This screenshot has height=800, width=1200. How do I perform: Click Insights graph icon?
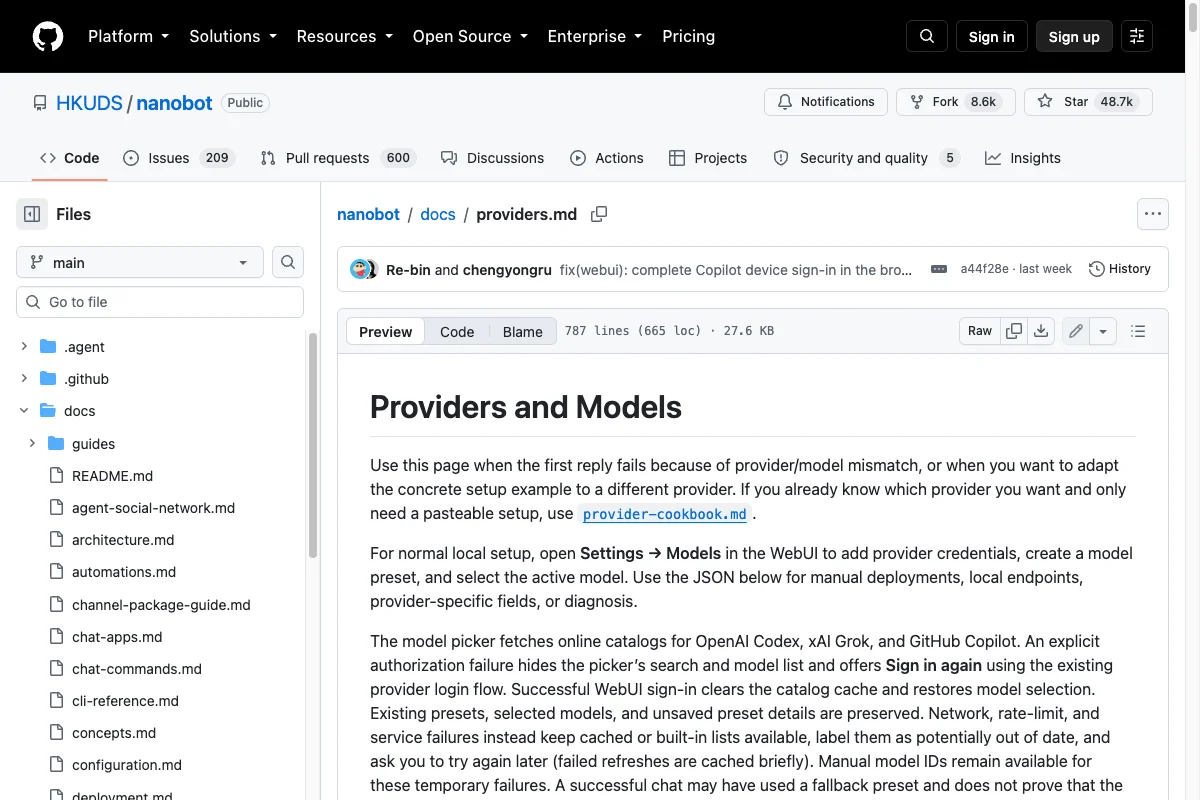click(x=993, y=158)
